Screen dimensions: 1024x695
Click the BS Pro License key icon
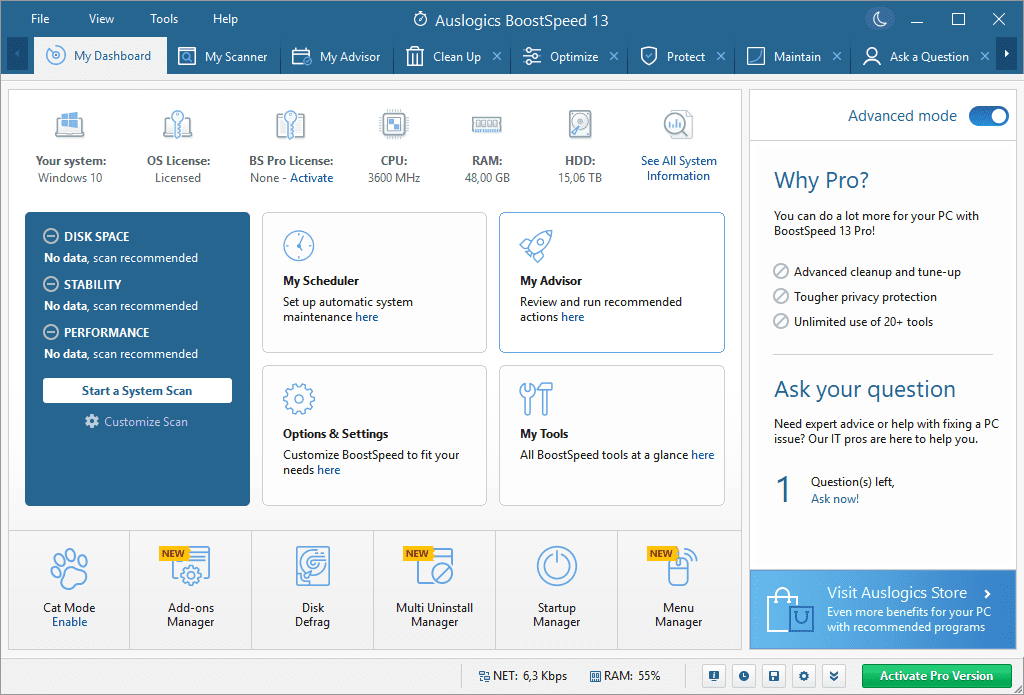[291, 125]
